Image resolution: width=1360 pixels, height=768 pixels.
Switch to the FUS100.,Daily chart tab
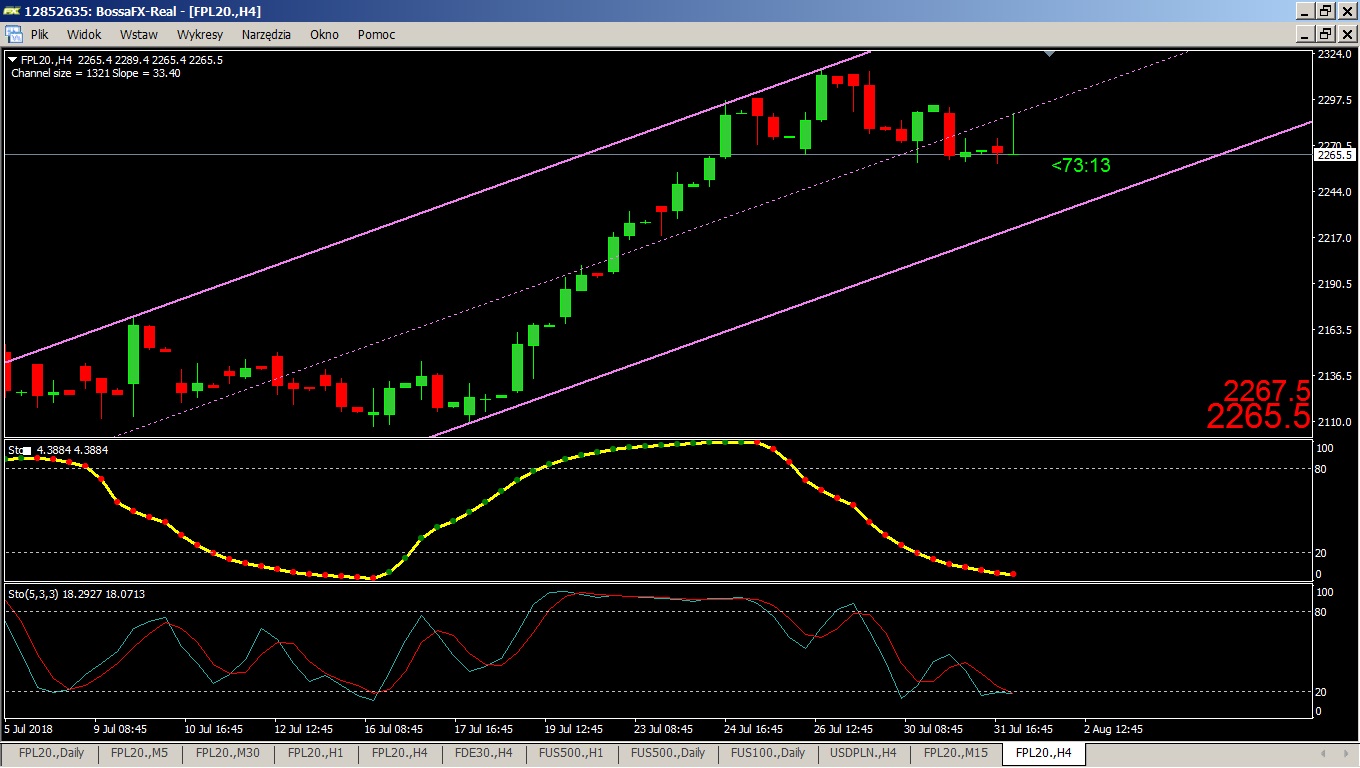pos(767,753)
